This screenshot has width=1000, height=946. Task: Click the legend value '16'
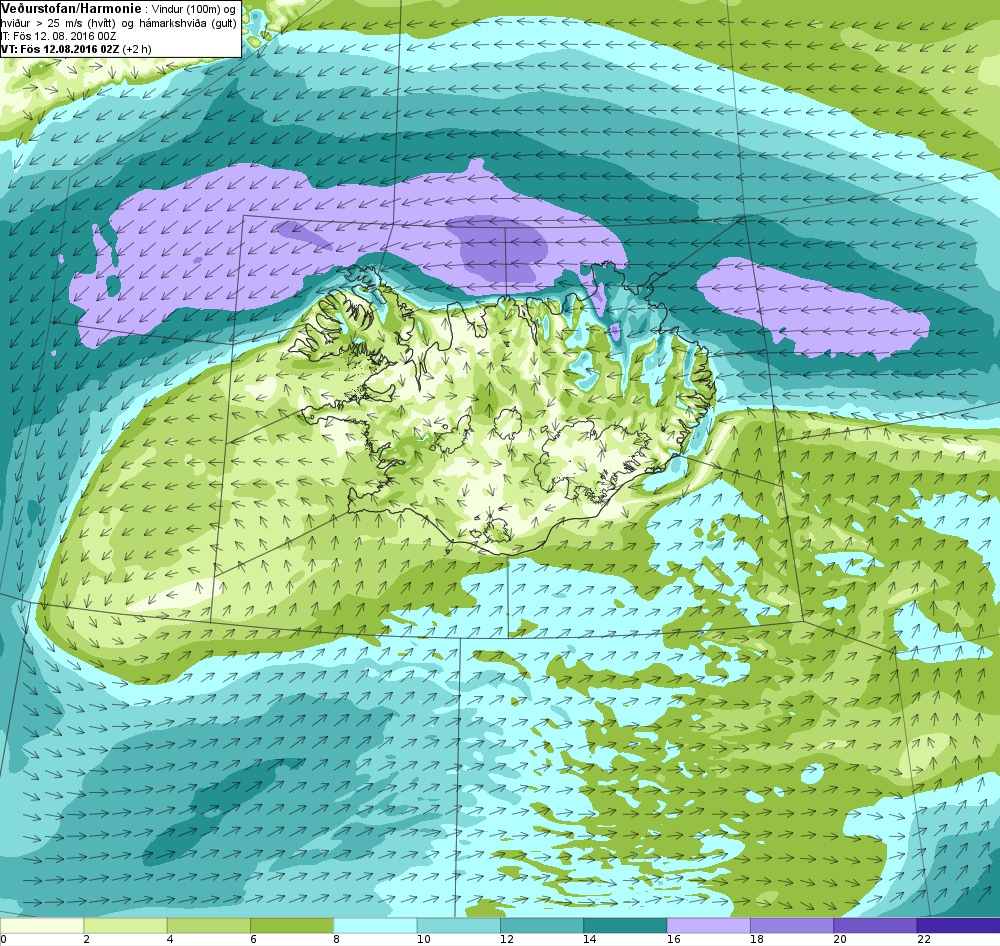click(673, 939)
